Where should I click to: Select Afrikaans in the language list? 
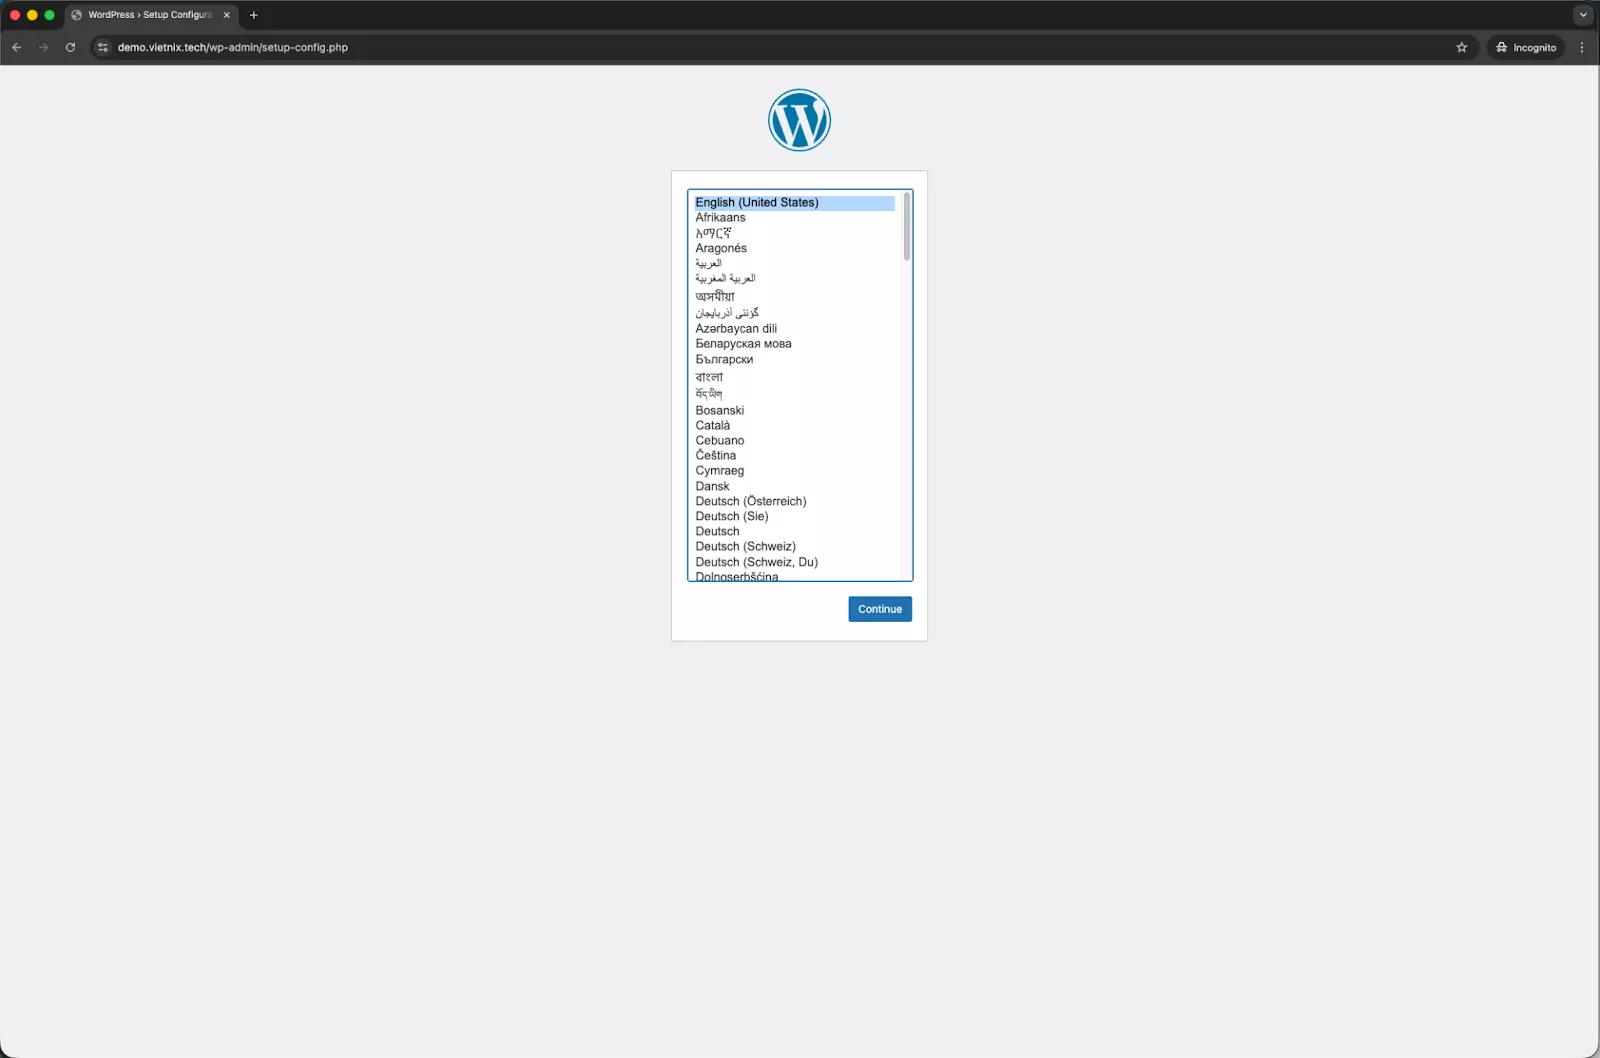pyautogui.click(x=720, y=217)
